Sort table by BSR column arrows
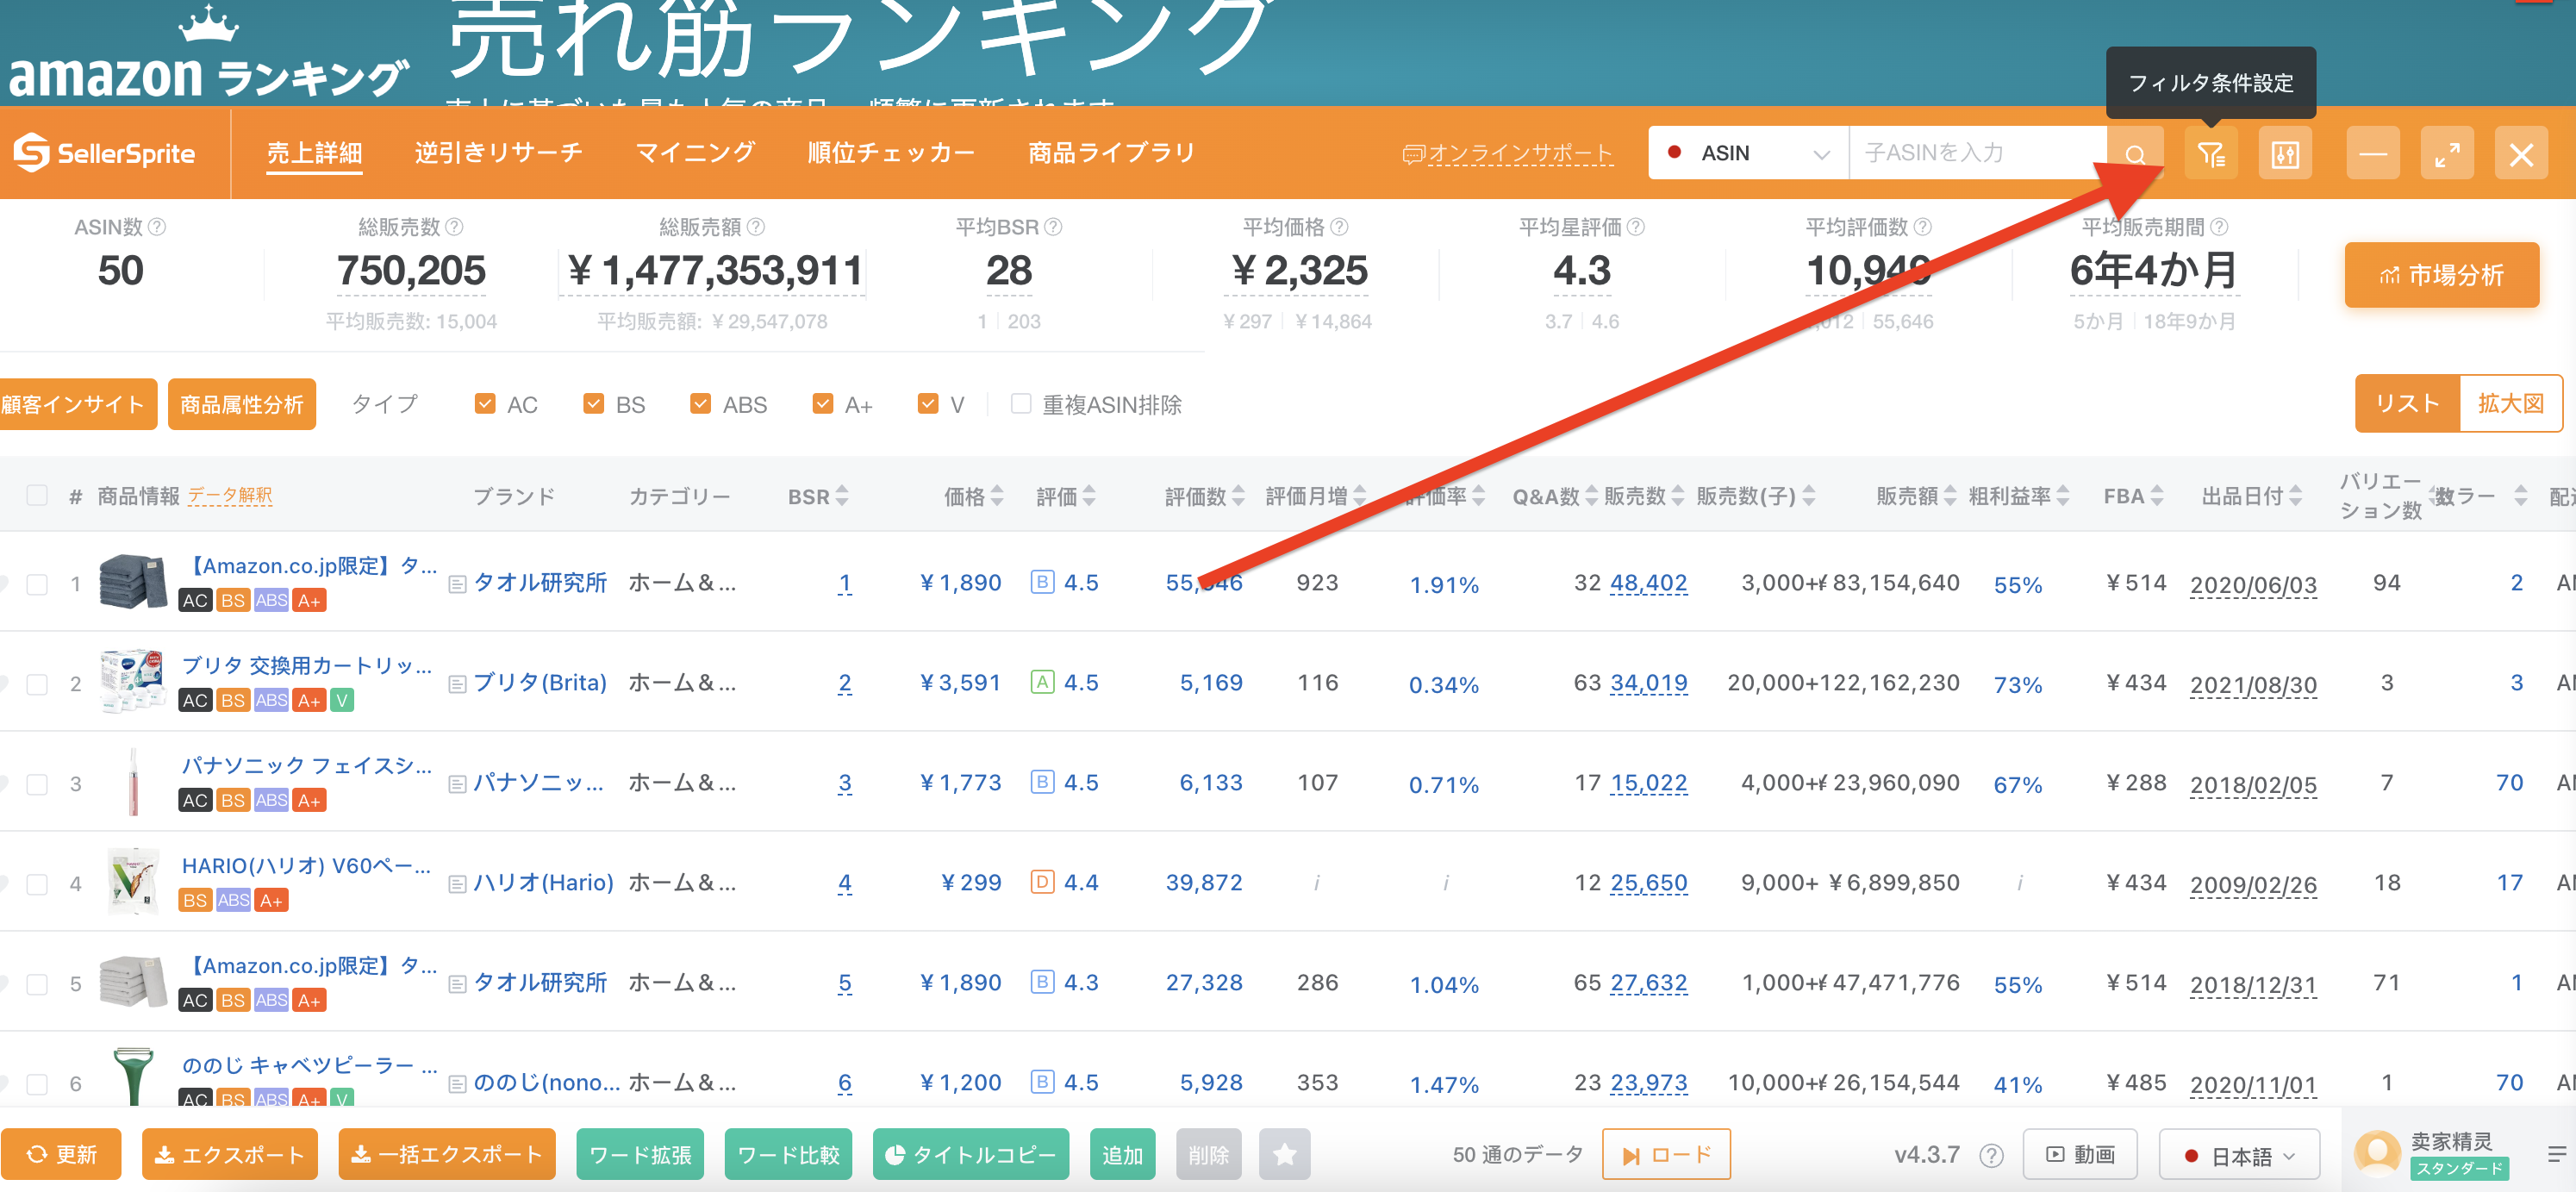The width and height of the screenshot is (2576, 1192). pos(842,496)
